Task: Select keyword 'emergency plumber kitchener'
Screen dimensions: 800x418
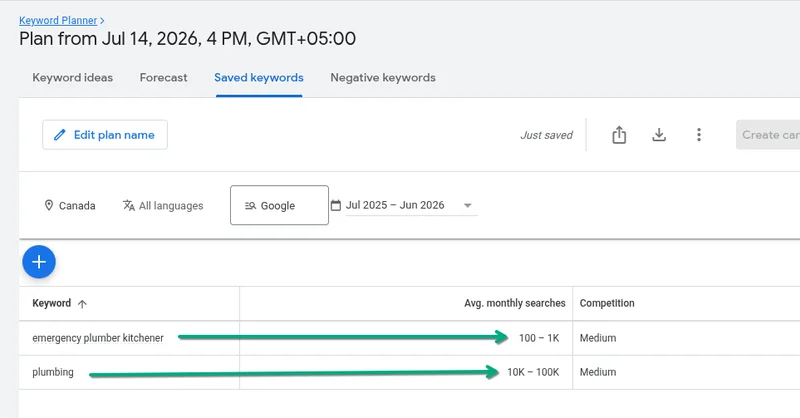Action: click(x=98, y=338)
